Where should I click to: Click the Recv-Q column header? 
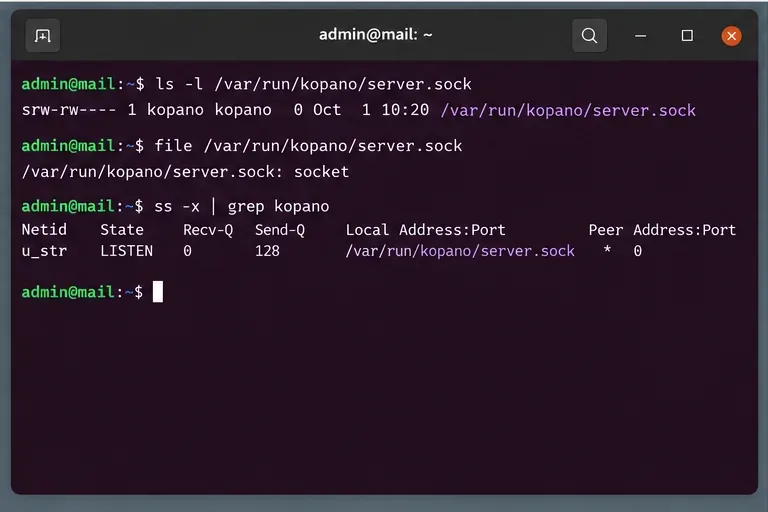click(x=208, y=230)
